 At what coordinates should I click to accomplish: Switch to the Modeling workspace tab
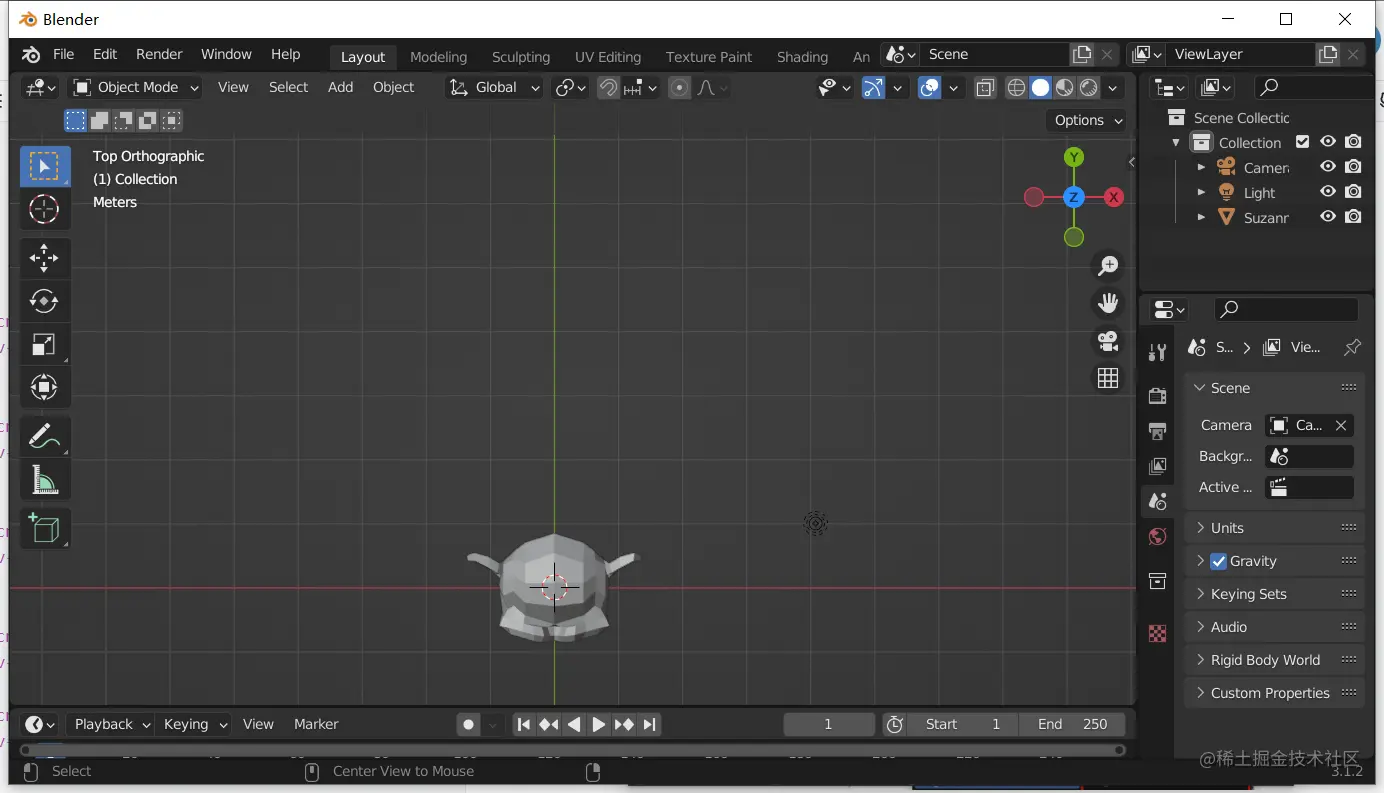click(438, 57)
